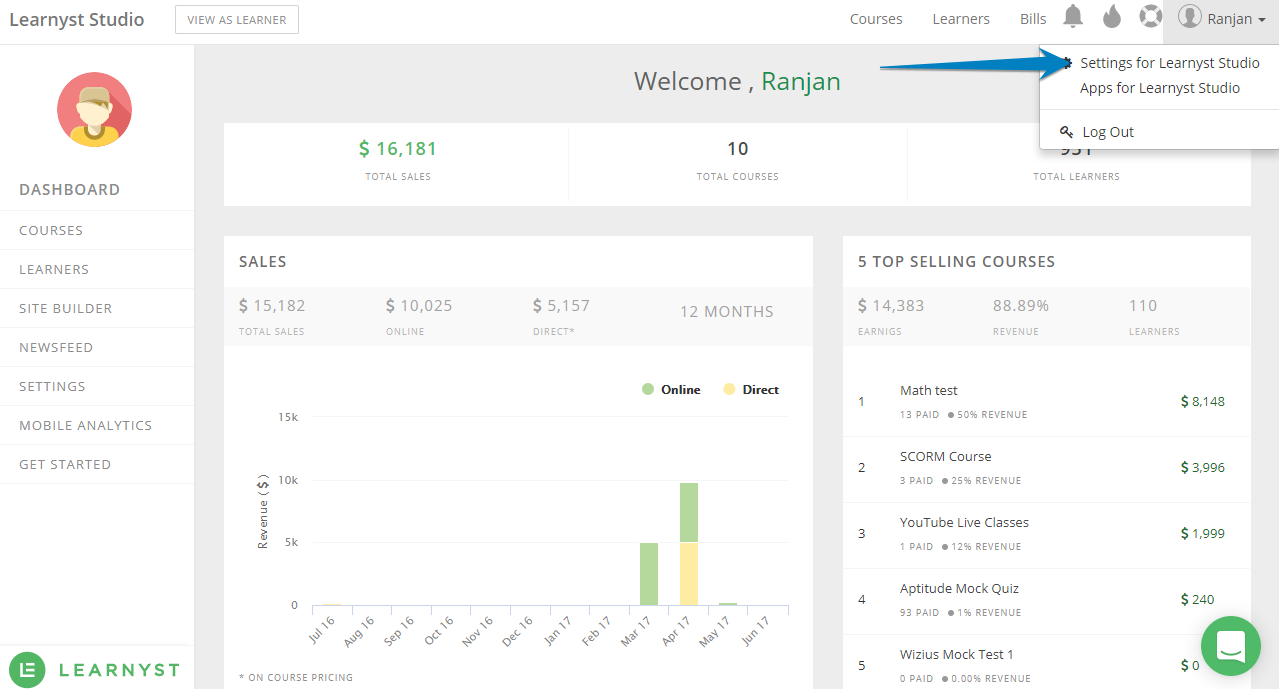Expand the Ranjan account dropdown
Image resolution: width=1279 pixels, height=689 pixels.
pyautogui.click(x=1221, y=19)
